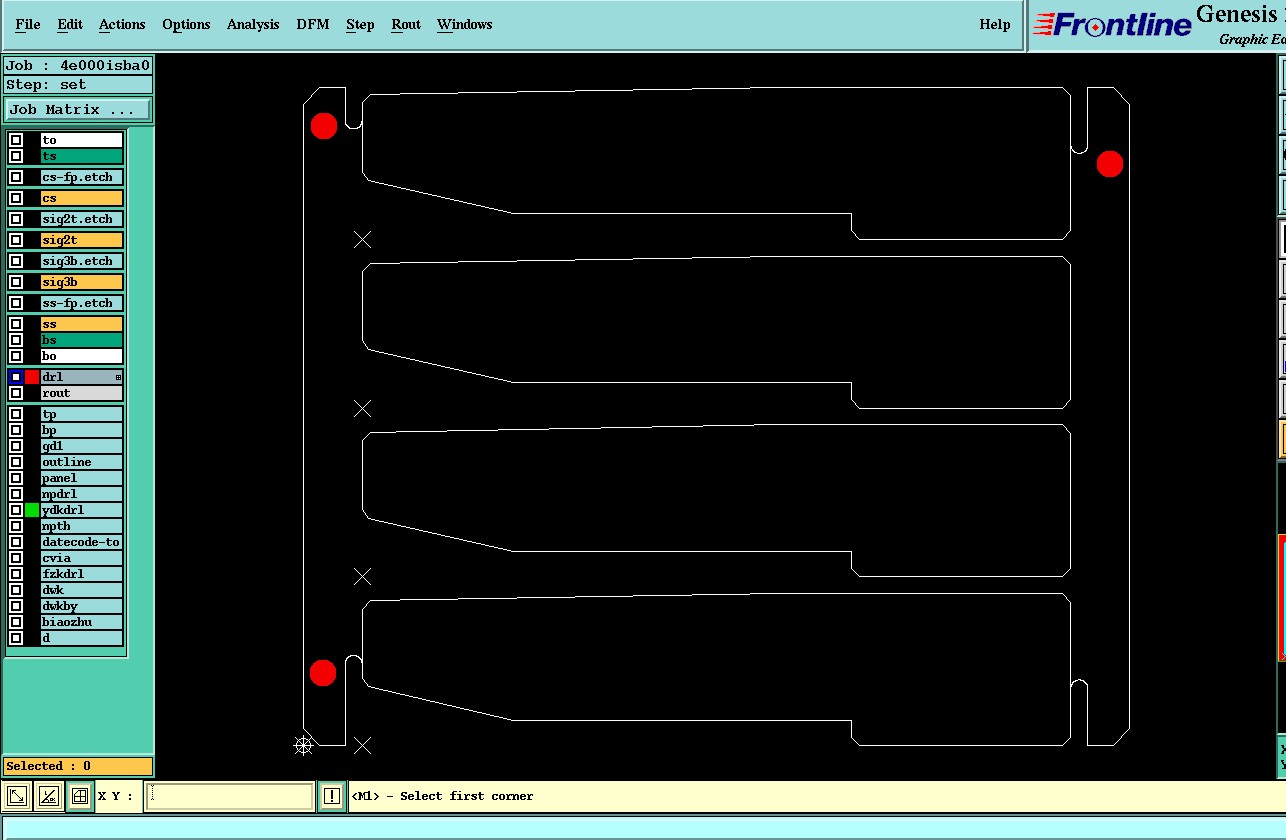Click the red drill hole at board's bottom-left
This screenshot has width=1286, height=840.
point(323,673)
